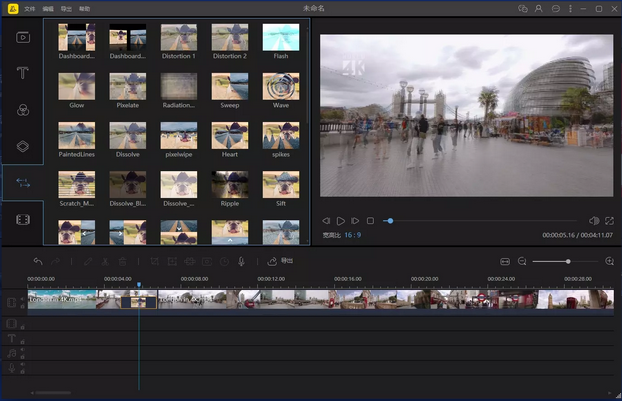Open the 导出 (Export) menu in the menu bar
622x401 pixels.
[x=65, y=8]
